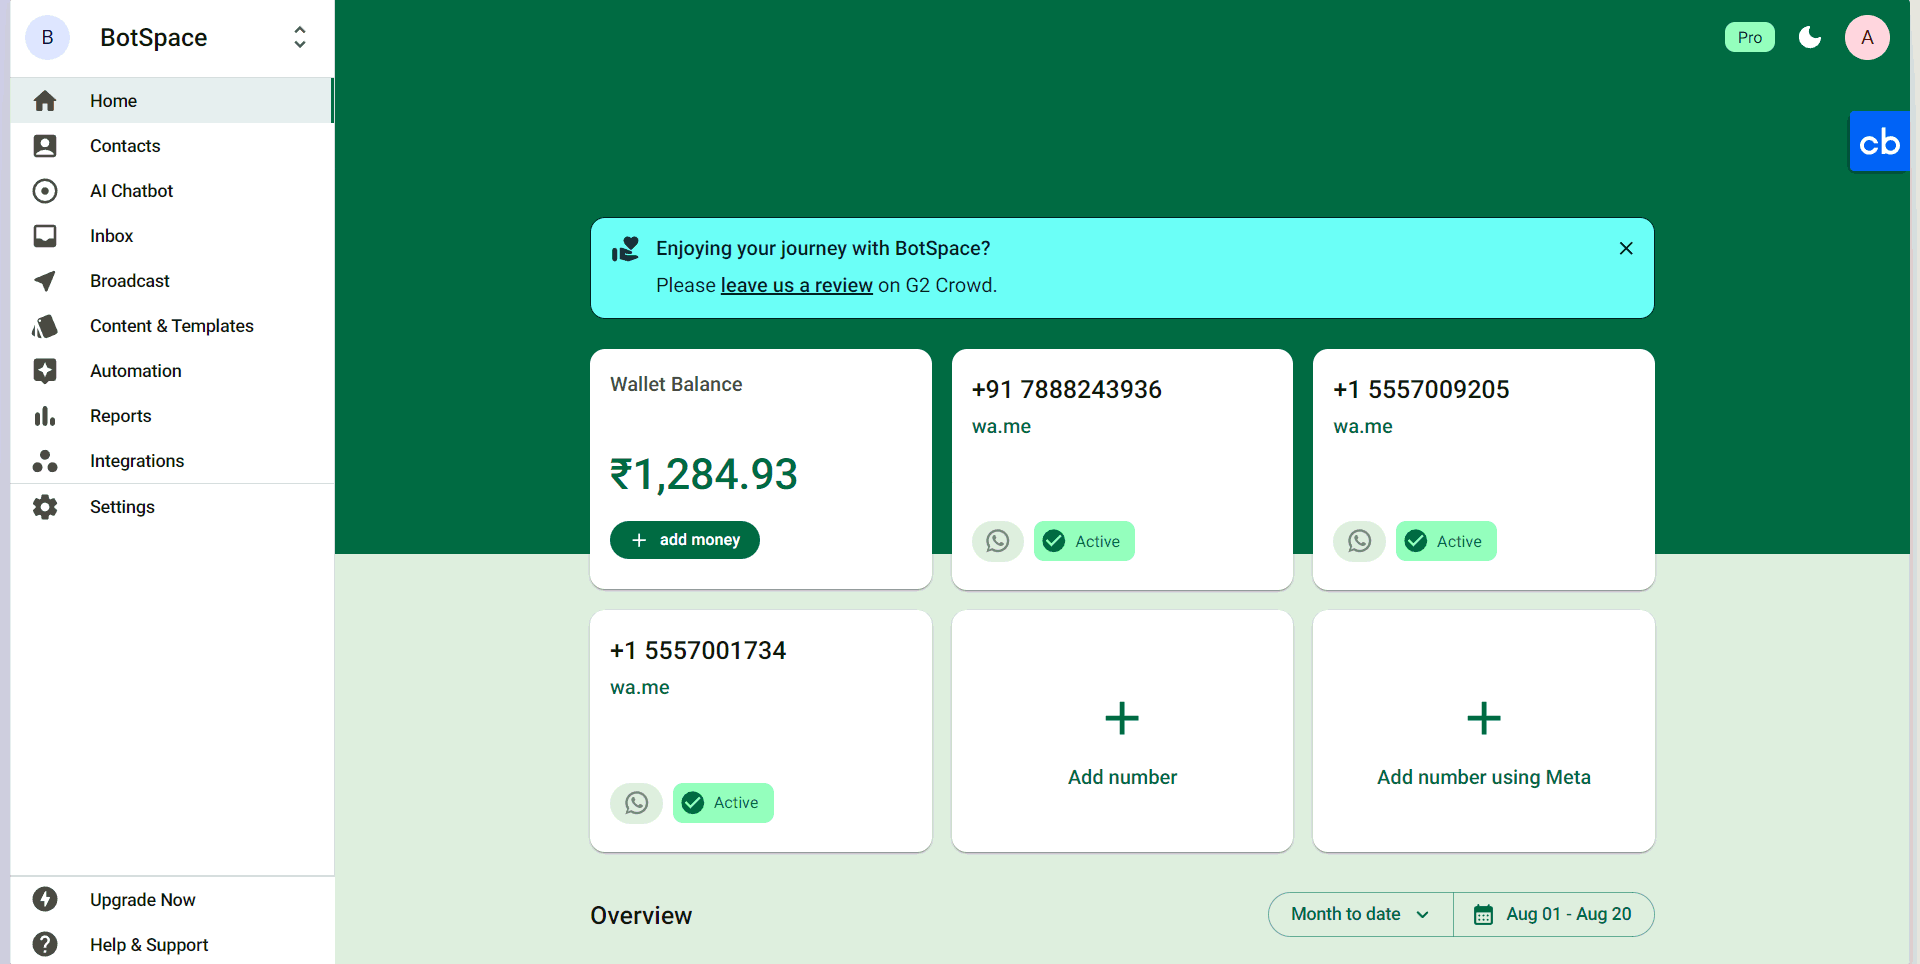Click the B workspace avatar

[47, 38]
